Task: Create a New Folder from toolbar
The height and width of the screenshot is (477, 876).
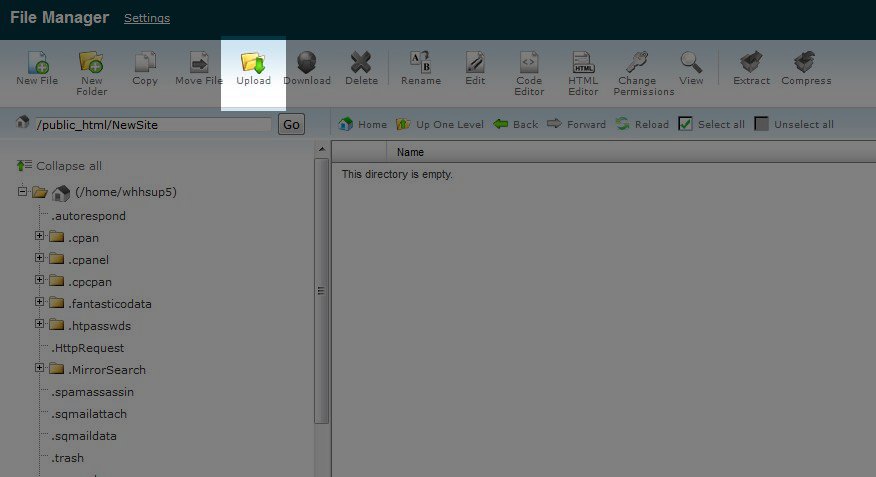Action: coord(91,64)
